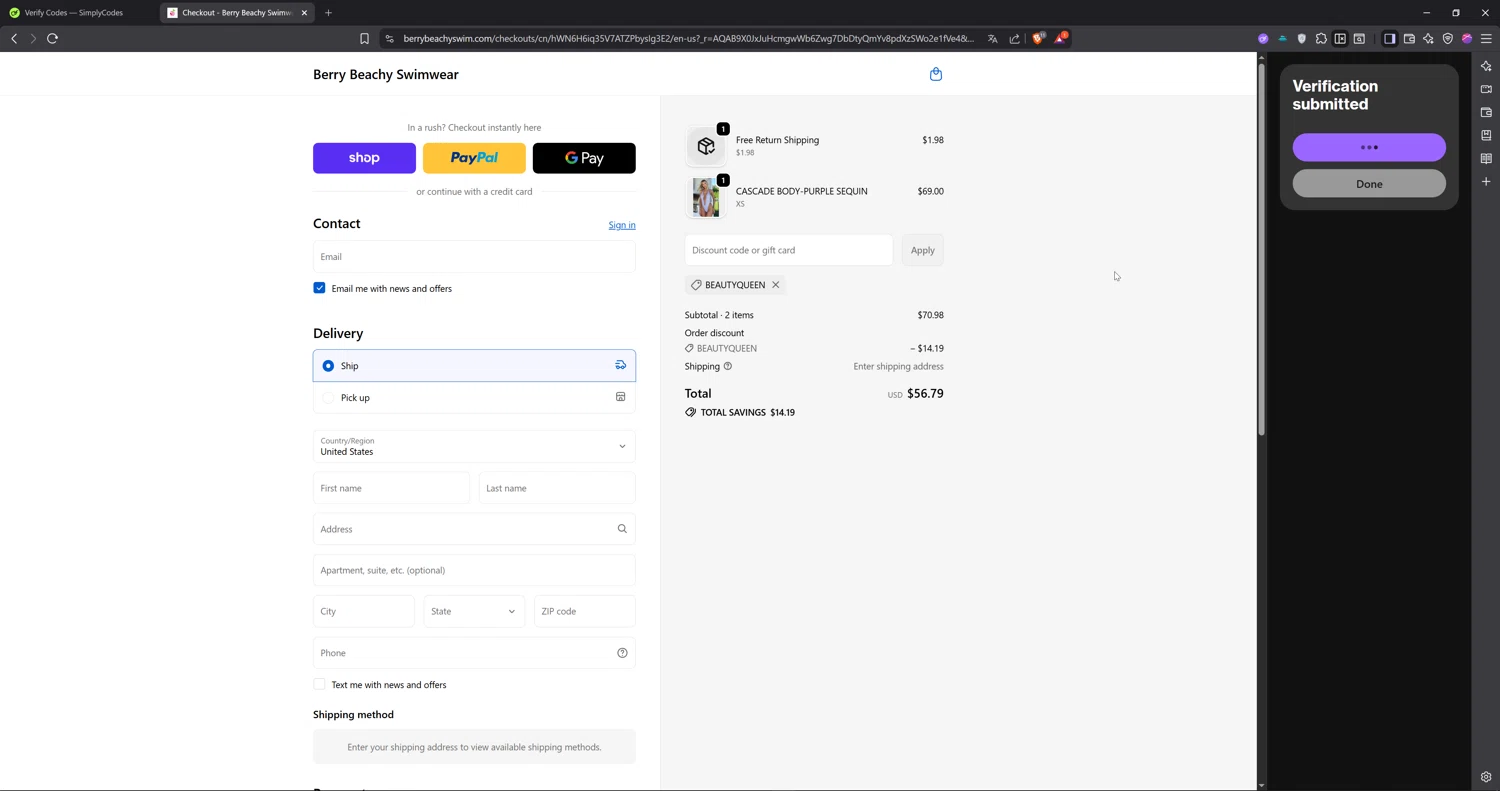Bookmark this page via address bar icon
This screenshot has height=791, width=1500.
coord(364,39)
